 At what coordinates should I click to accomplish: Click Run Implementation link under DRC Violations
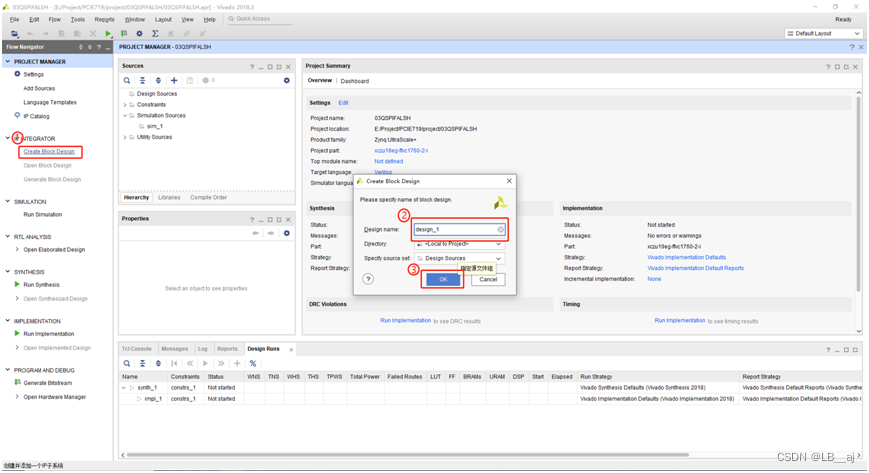coord(405,321)
